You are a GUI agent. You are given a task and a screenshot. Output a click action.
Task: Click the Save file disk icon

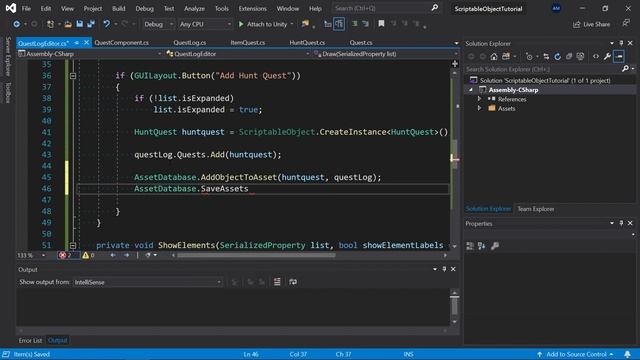click(79, 24)
